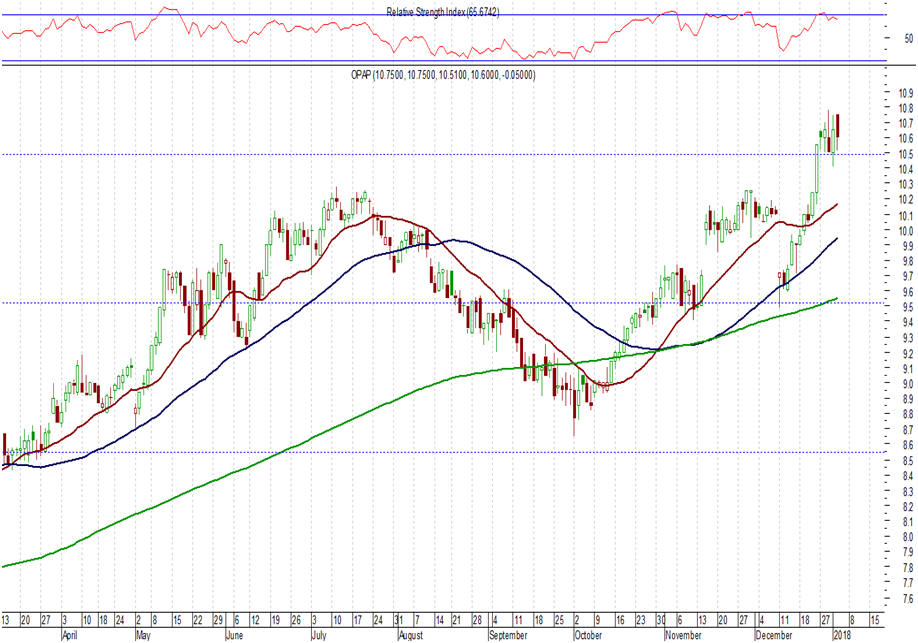Click the April month label

click(x=70, y=636)
